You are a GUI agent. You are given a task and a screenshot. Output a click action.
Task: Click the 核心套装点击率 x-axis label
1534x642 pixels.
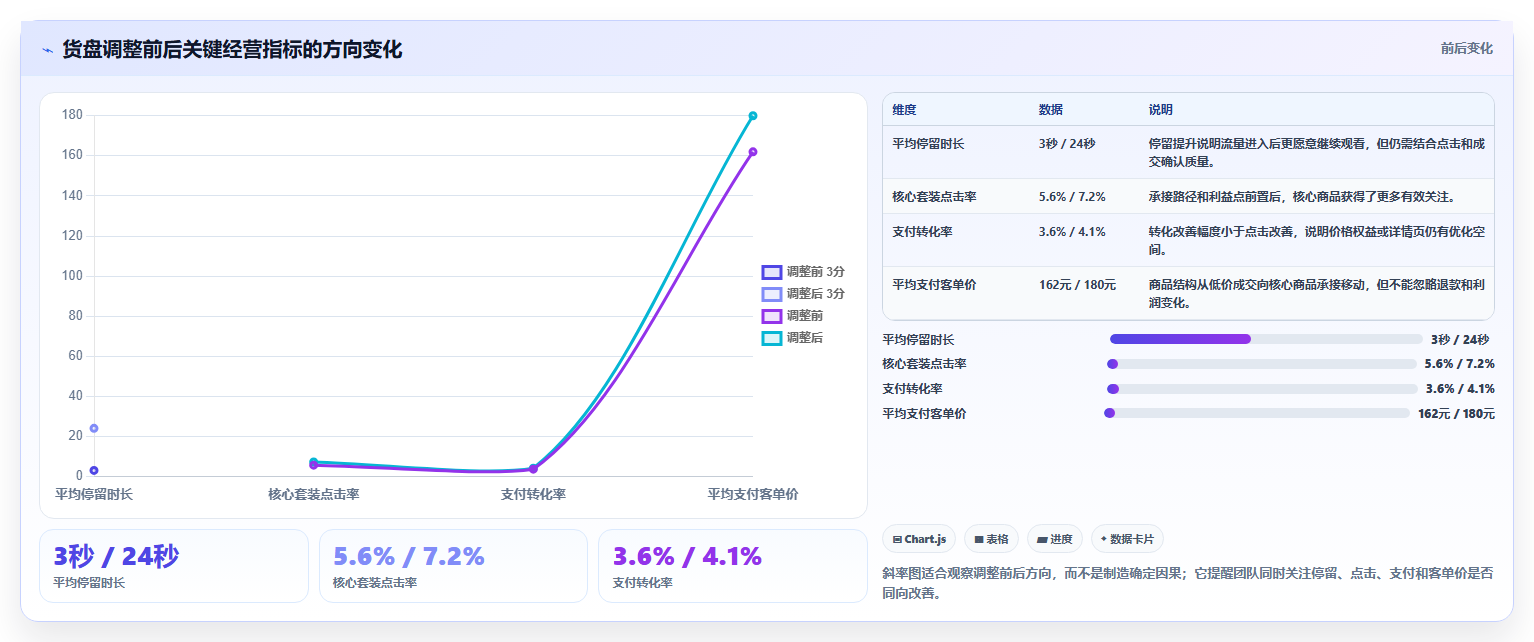(x=314, y=494)
